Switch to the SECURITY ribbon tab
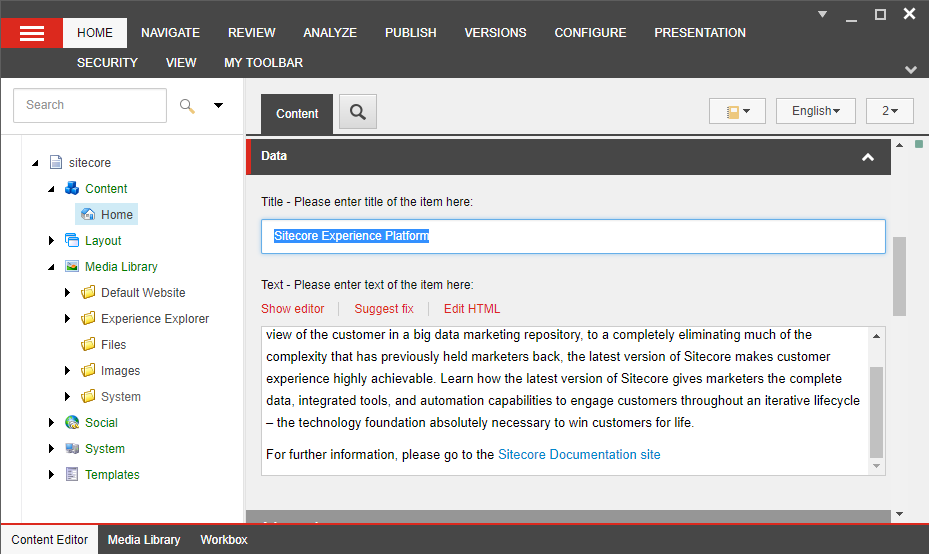929x554 pixels. pos(107,63)
